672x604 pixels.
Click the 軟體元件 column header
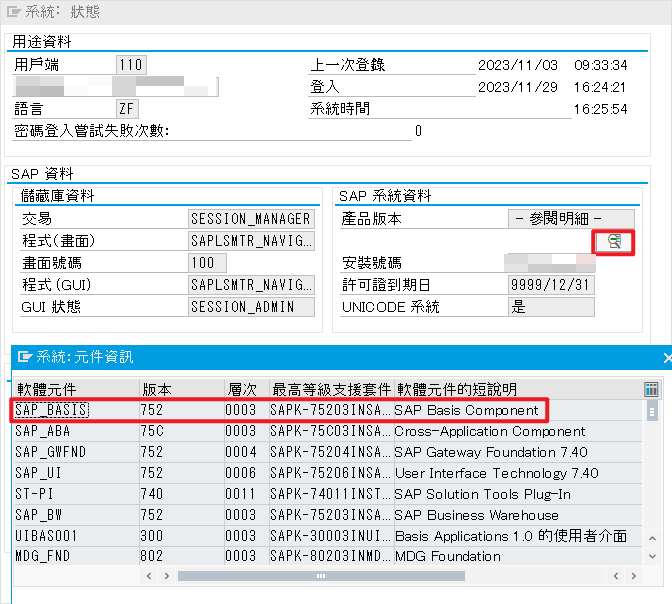[77, 389]
